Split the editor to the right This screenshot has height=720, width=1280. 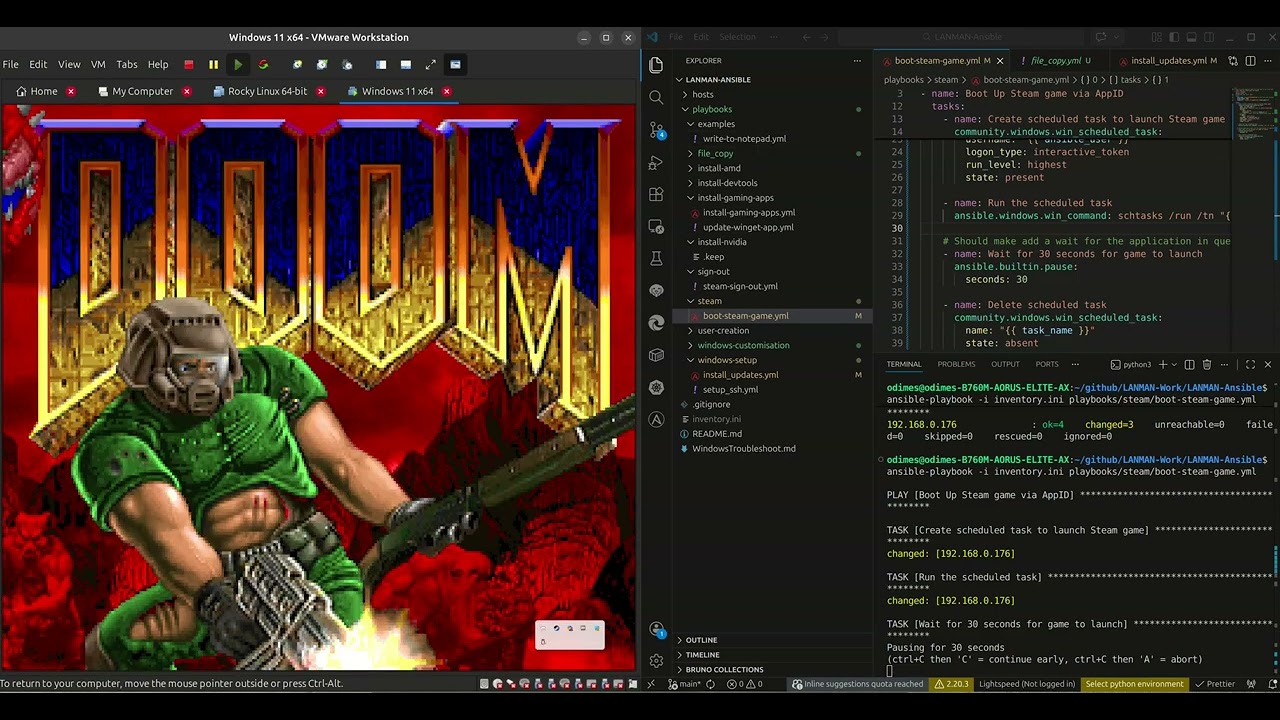(1250, 61)
